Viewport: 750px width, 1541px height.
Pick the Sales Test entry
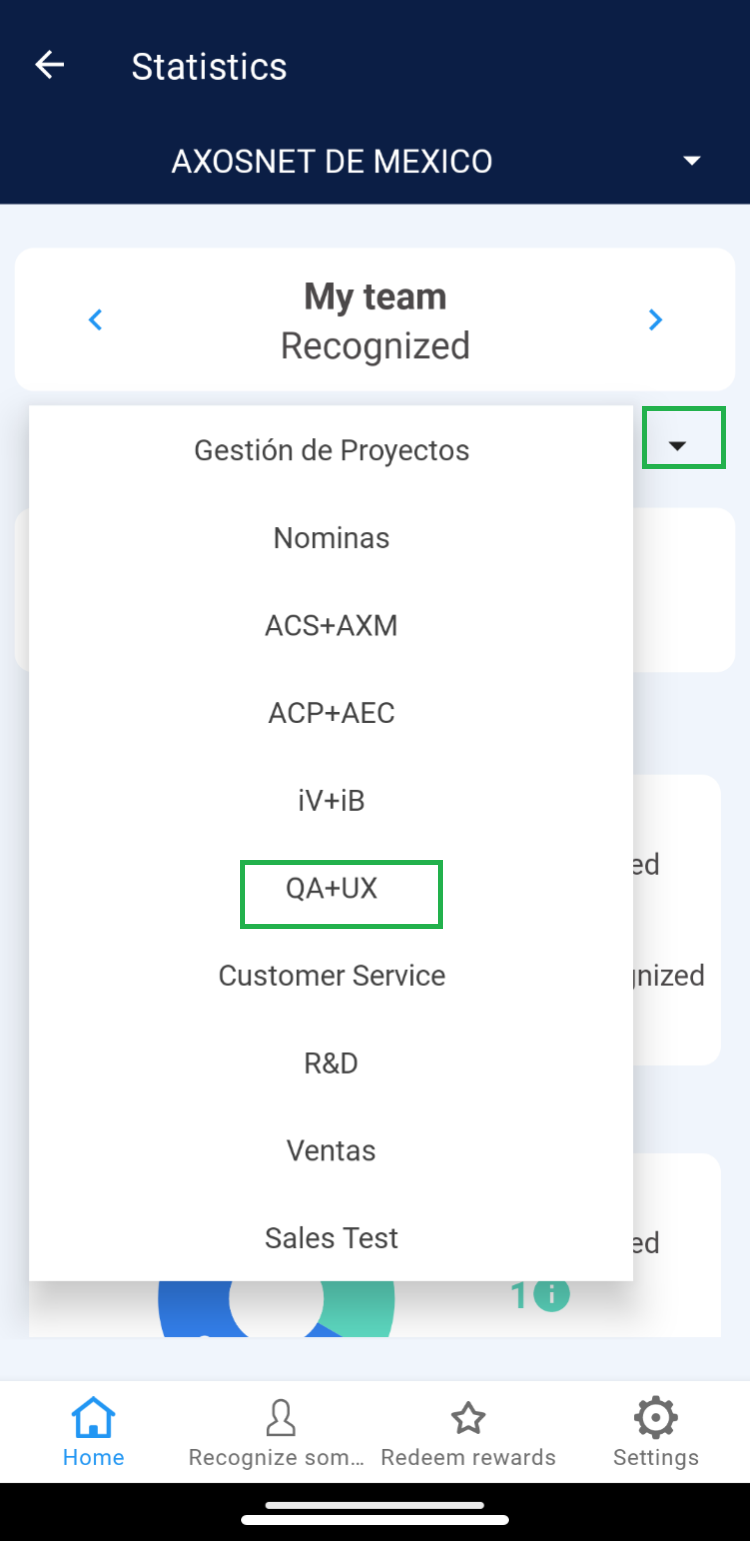point(331,1238)
